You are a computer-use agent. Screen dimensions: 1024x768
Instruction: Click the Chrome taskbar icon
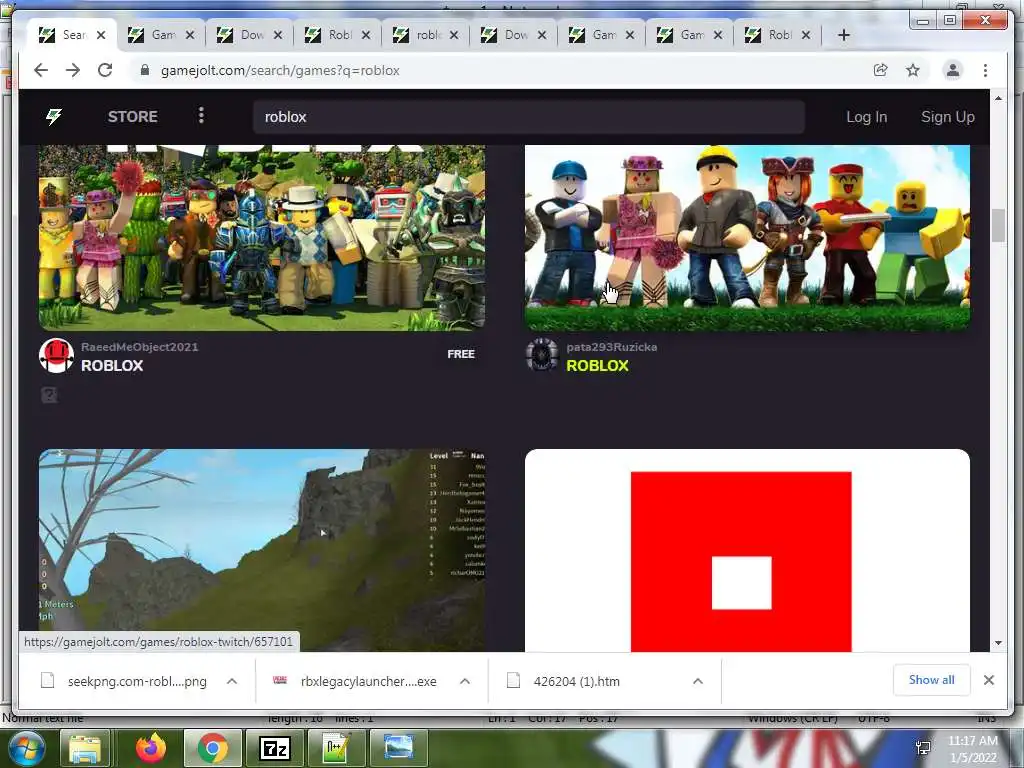[212, 748]
